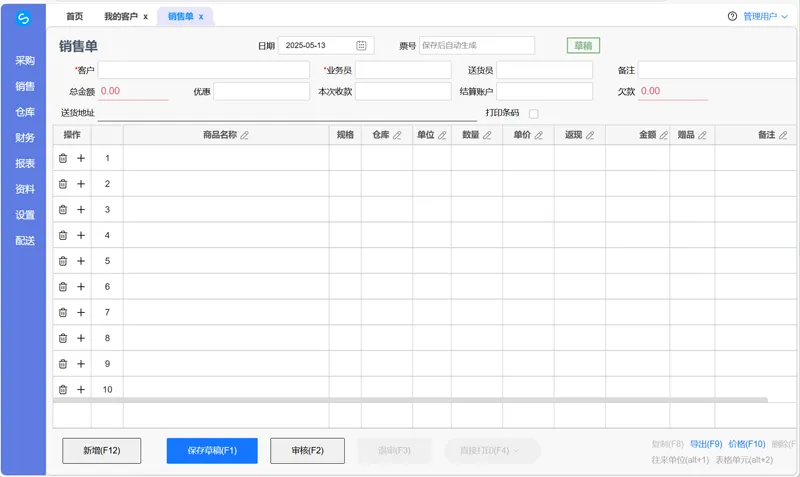Click the help question mark icon
This screenshot has width=800, height=477.
pyautogui.click(x=732, y=17)
